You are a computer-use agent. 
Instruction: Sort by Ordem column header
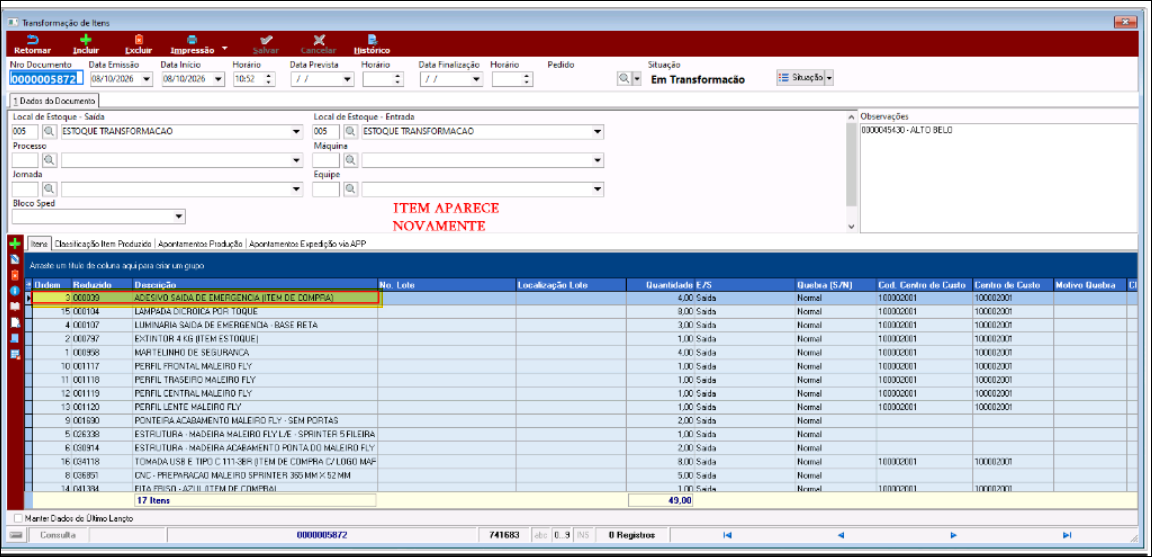(x=51, y=284)
